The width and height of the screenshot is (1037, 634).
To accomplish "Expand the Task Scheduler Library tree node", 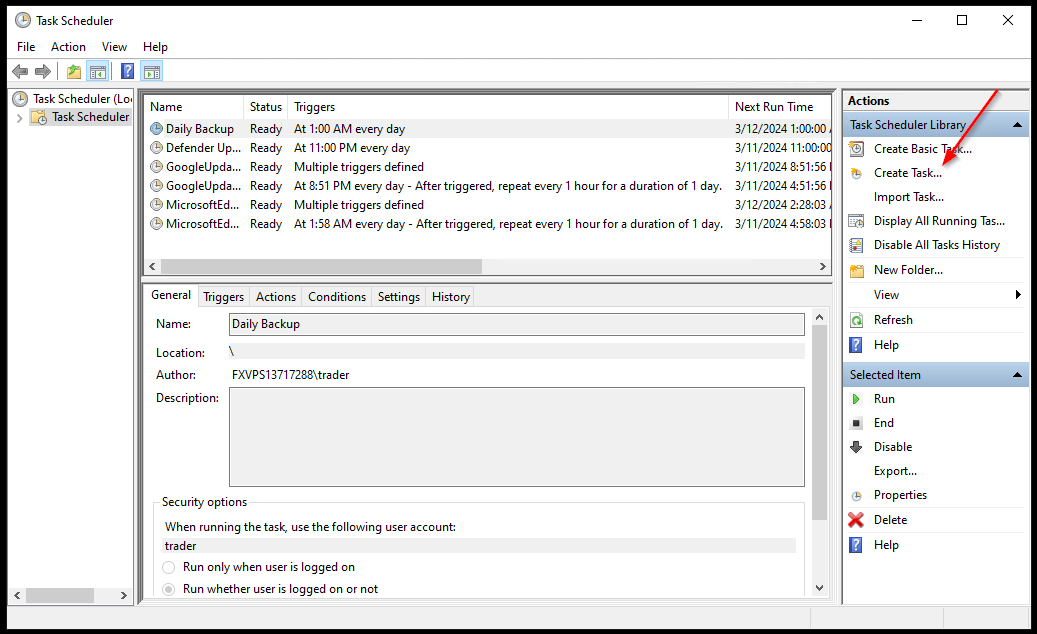I will click(19, 117).
